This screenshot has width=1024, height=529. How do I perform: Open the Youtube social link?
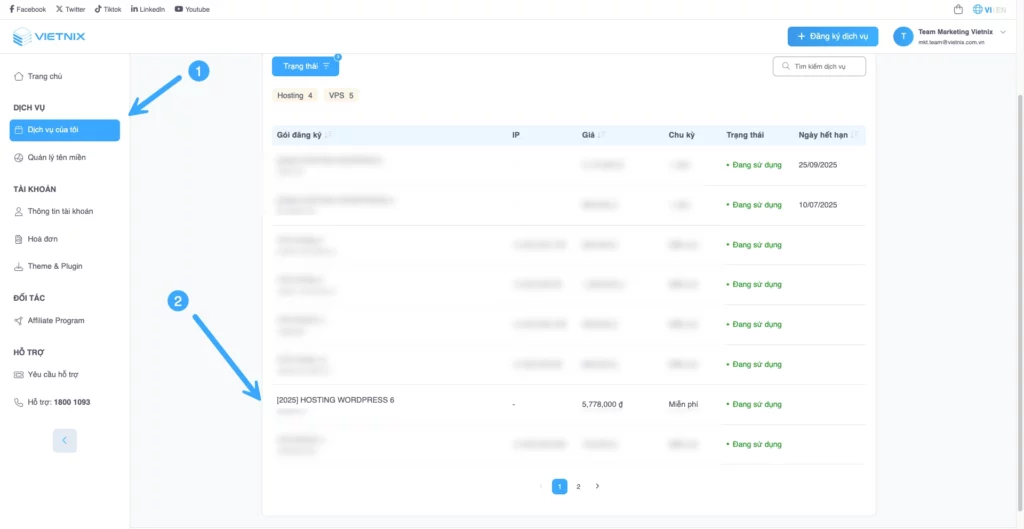pyautogui.click(x=192, y=9)
